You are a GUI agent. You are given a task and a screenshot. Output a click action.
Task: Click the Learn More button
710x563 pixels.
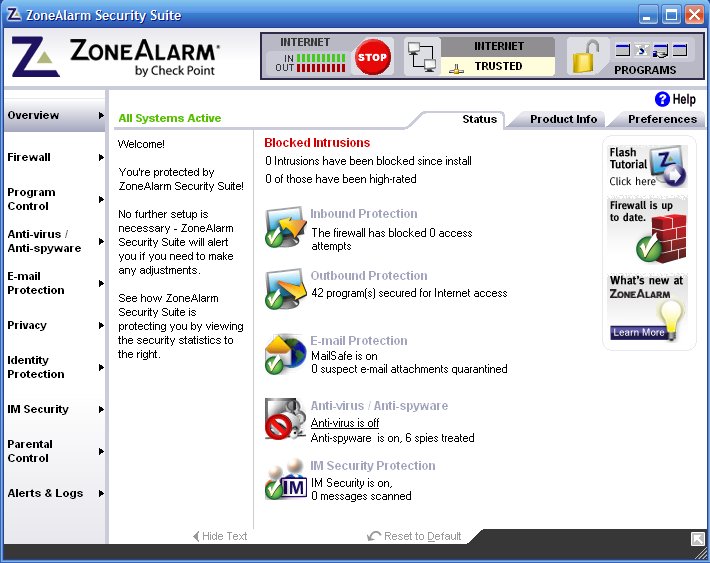pos(638,332)
